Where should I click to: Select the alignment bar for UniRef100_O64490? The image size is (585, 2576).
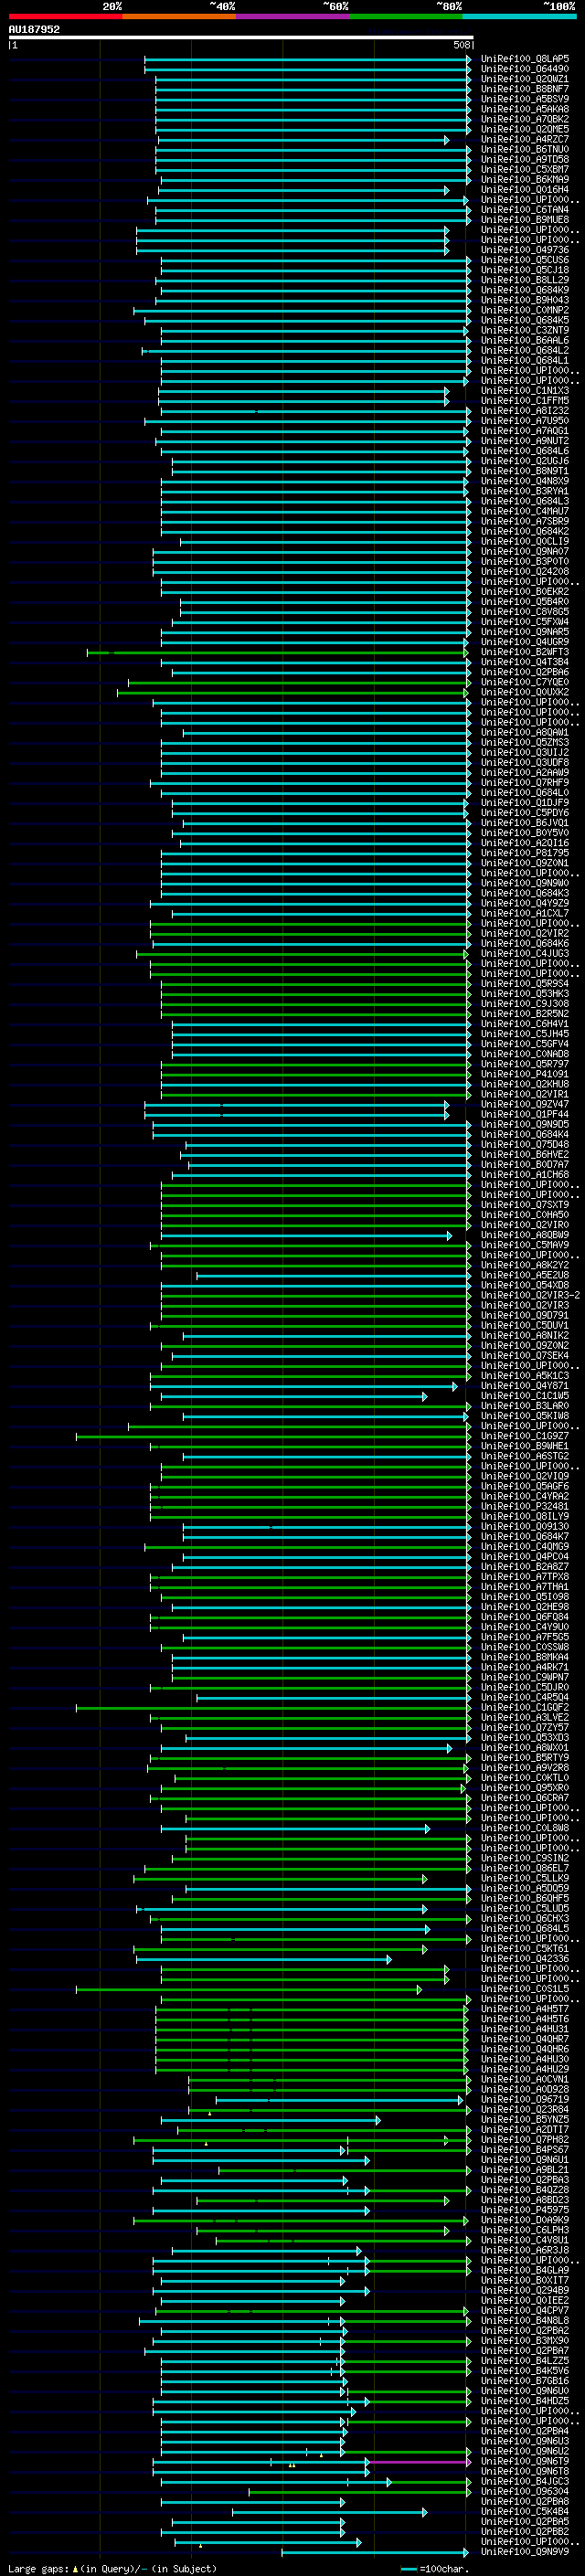[x=307, y=70]
